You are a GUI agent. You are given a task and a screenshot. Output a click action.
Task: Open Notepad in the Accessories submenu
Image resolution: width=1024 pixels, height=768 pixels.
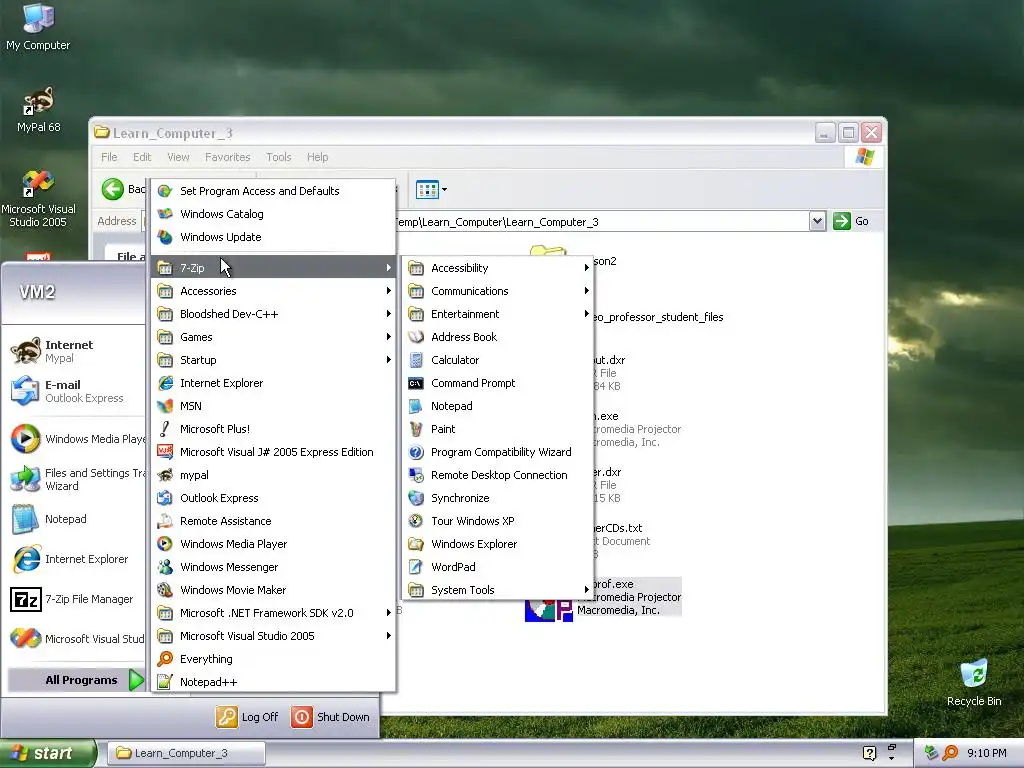click(498, 406)
